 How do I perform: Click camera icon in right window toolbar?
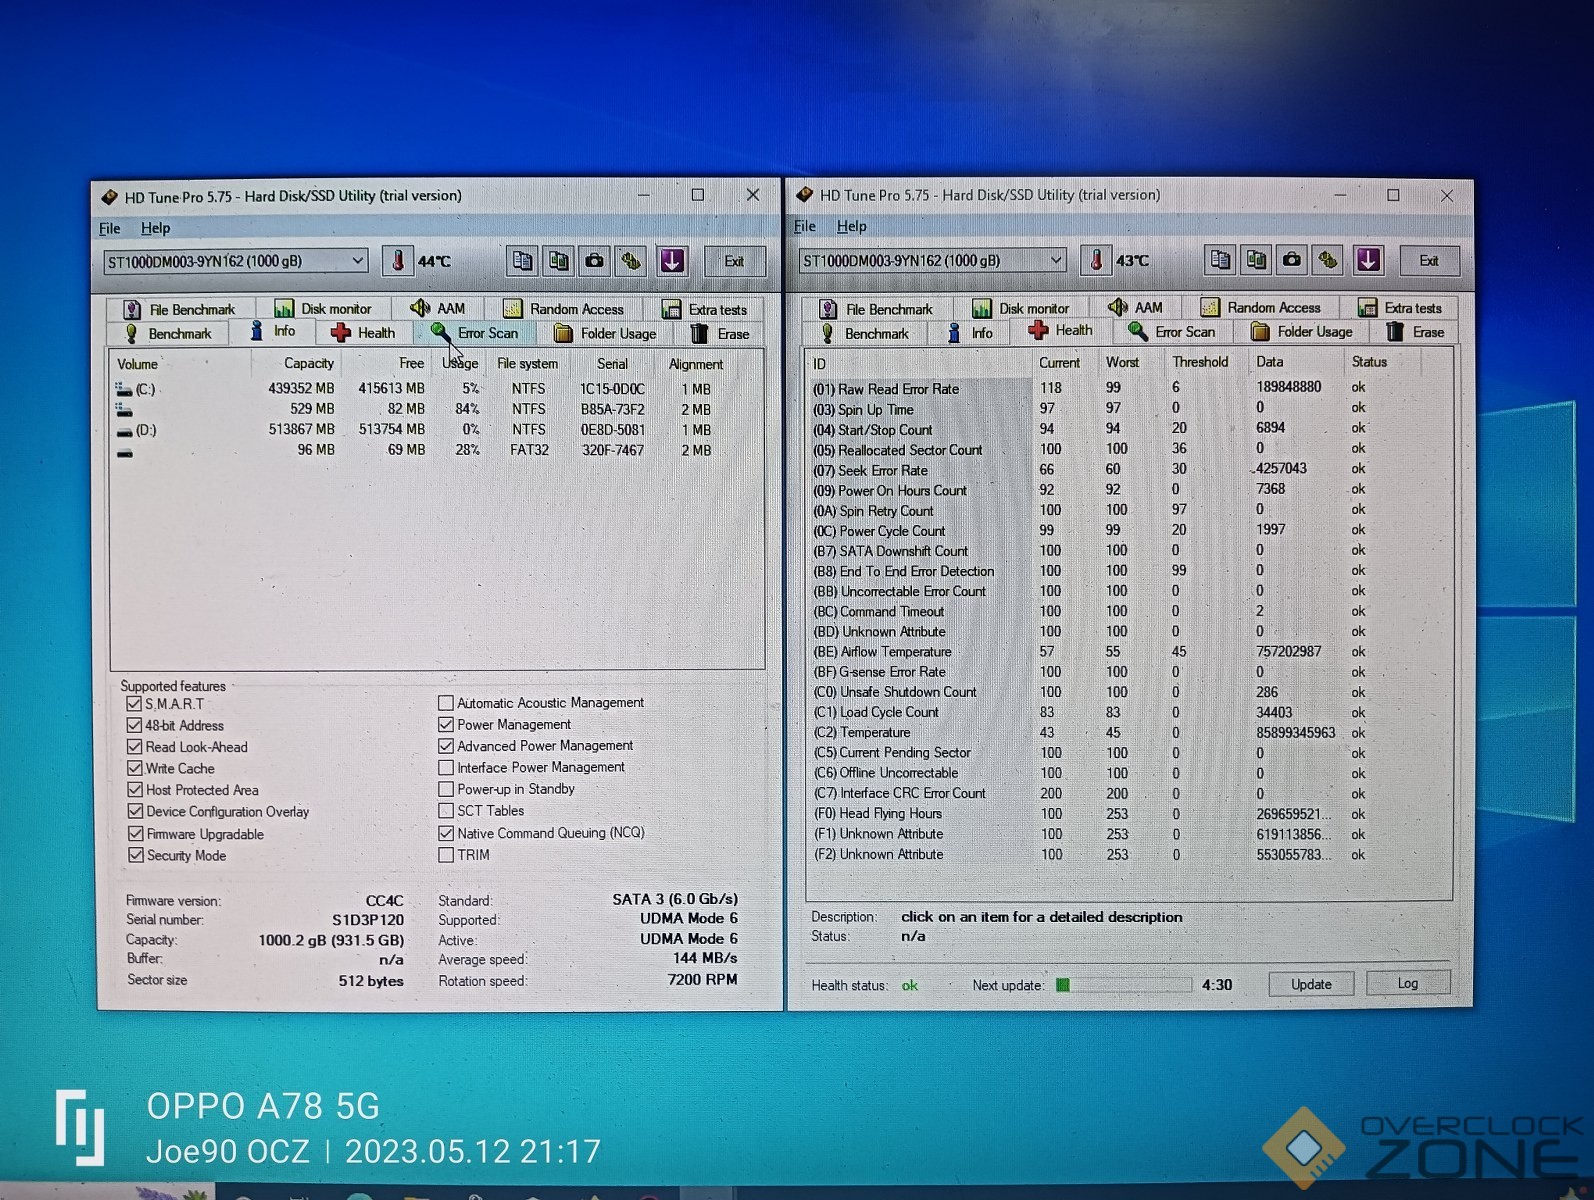point(1292,260)
